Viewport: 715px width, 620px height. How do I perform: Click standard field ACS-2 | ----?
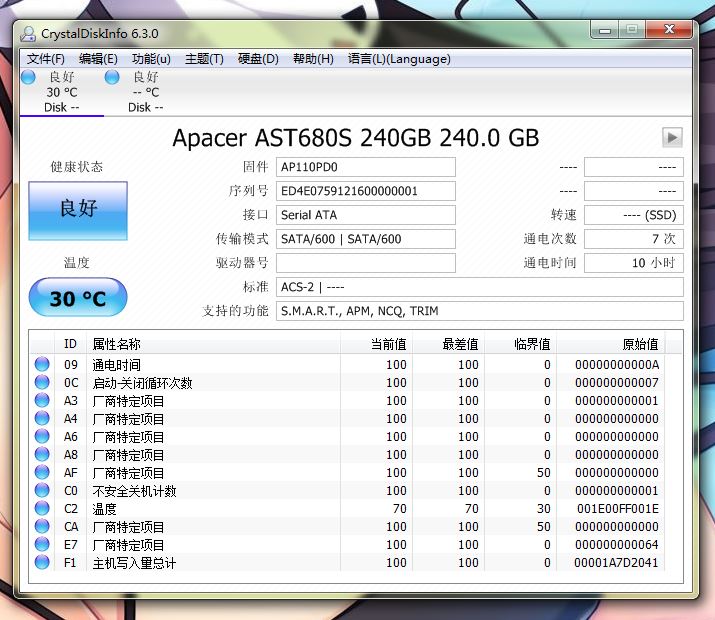[x=480, y=287]
